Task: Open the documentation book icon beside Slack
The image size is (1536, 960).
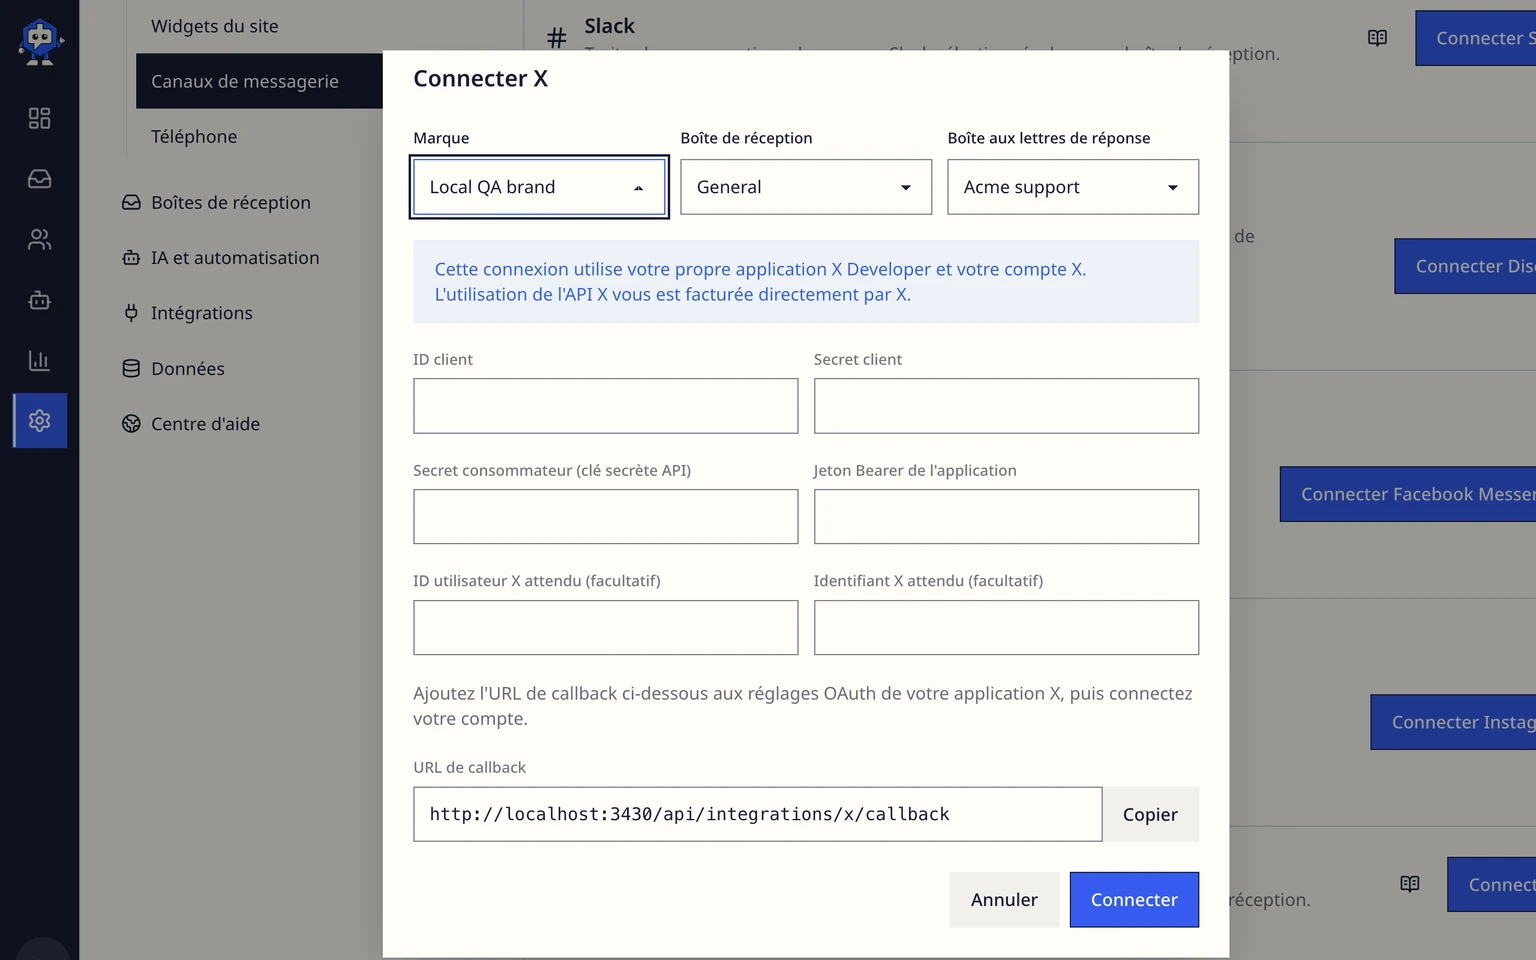Action: click(1377, 38)
